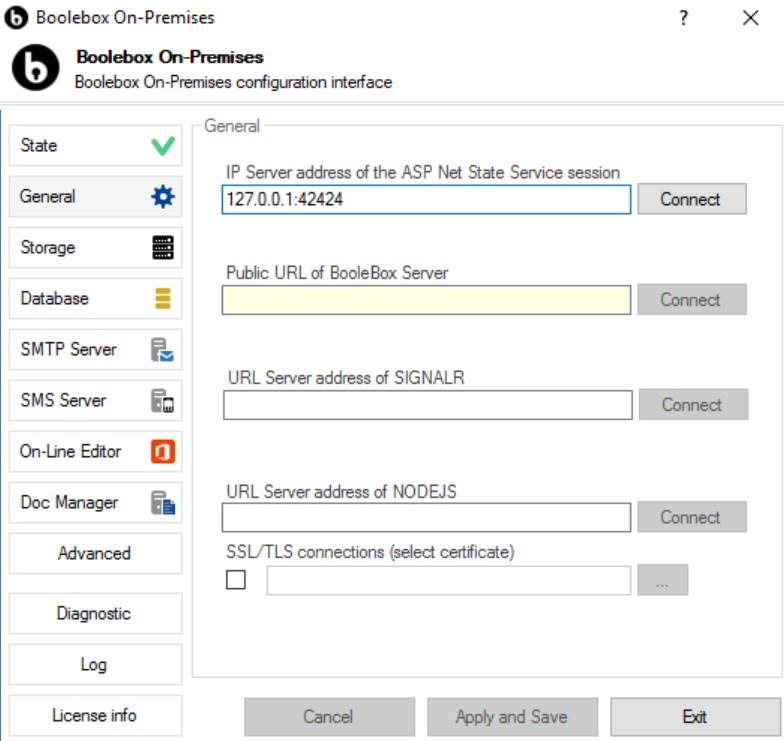The height and width of the screenshot is (741, 784).
Task: Click 'Boolebox On-Premises configuration interface' subtitle
Action: coord(234,82)
